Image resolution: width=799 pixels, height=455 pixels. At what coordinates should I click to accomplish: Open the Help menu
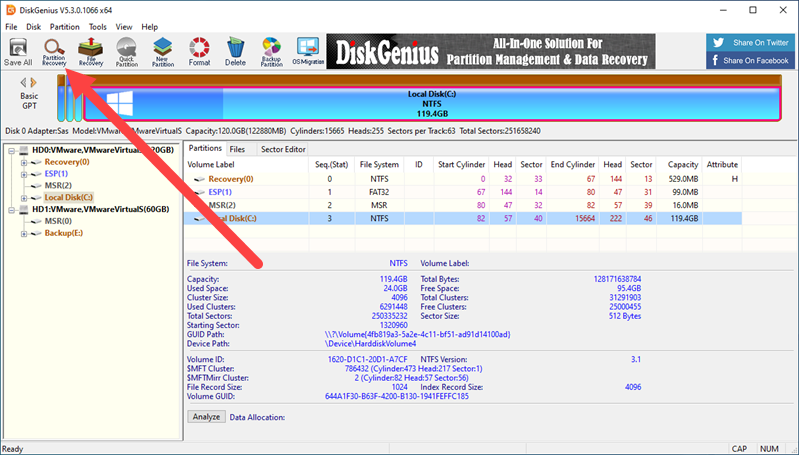pyautogui.click(x=150, y=26)
